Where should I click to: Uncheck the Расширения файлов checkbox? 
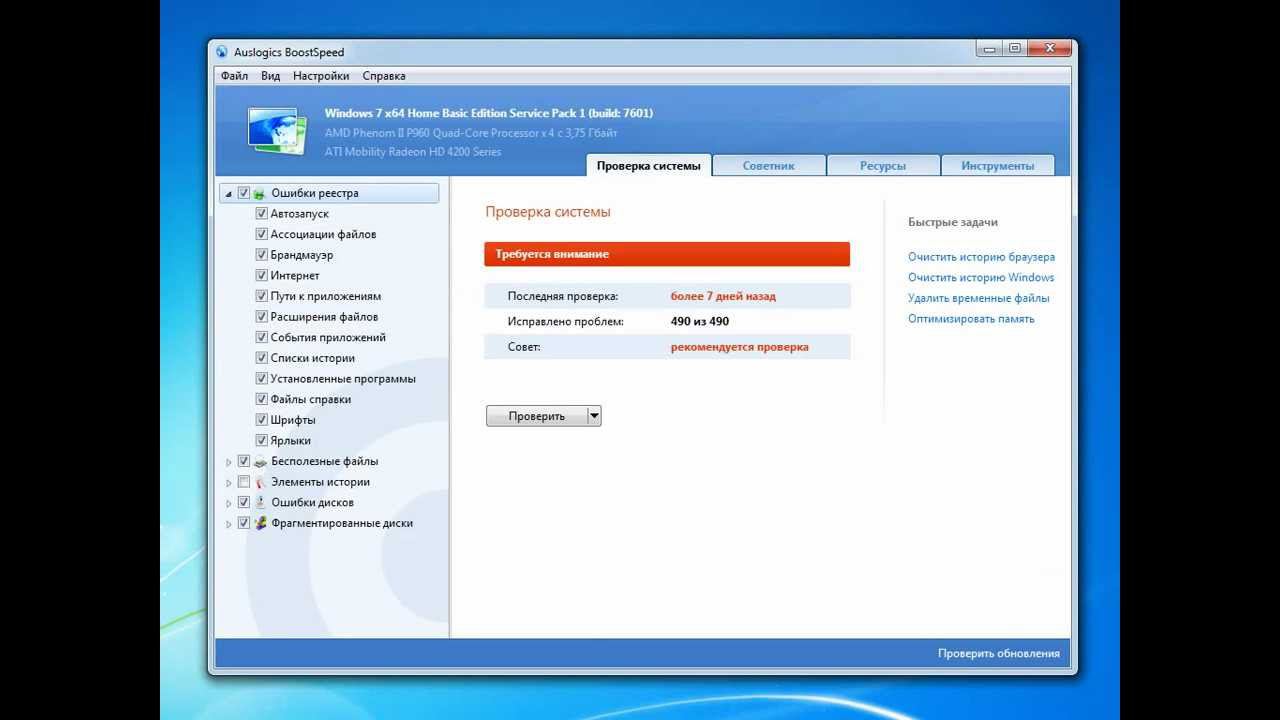click(x=262, y=317)
